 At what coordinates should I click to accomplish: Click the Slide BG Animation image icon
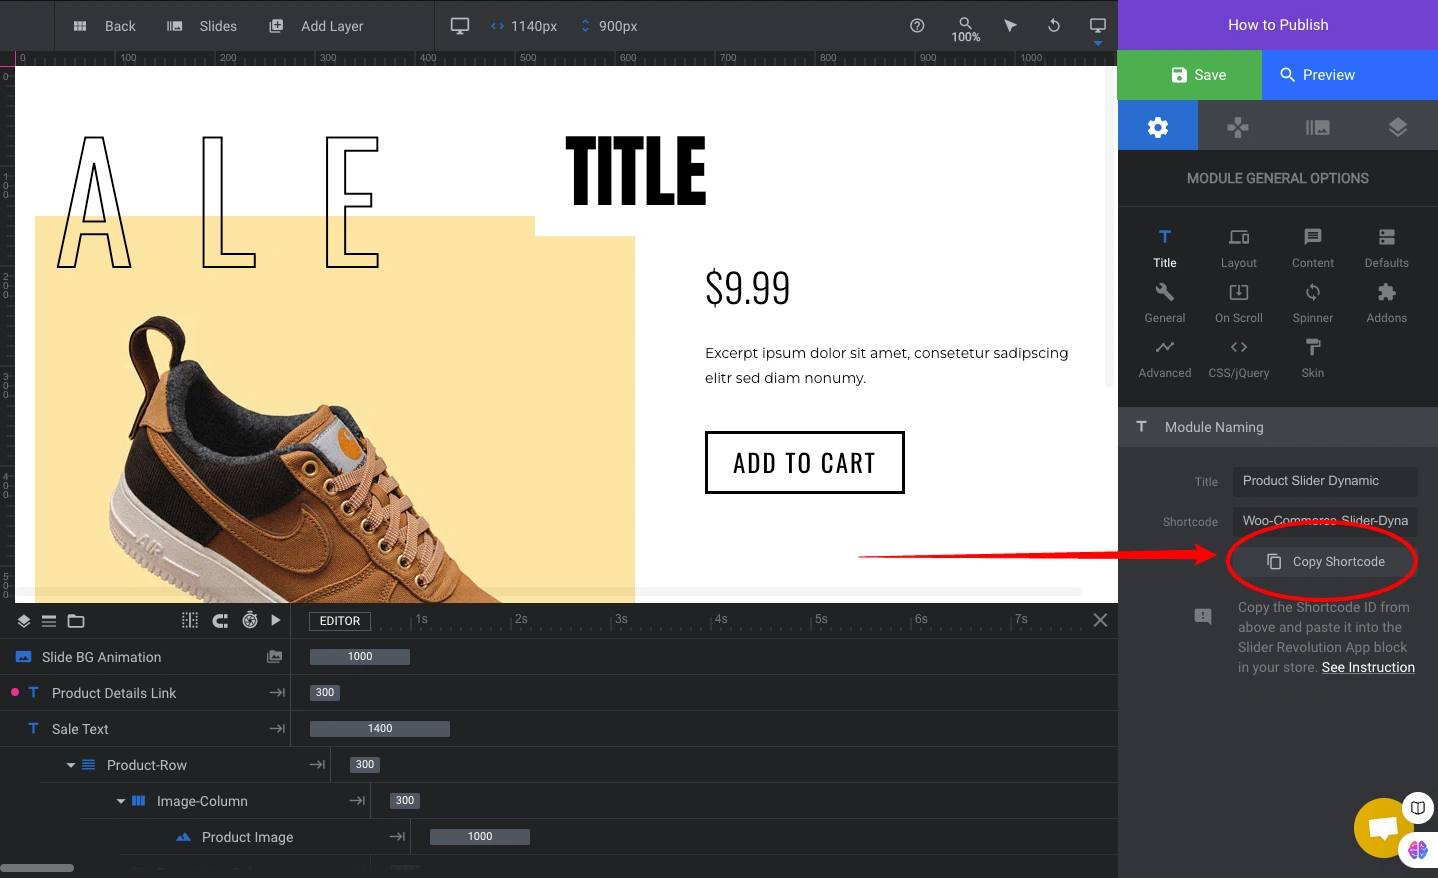tap(274, 657)
